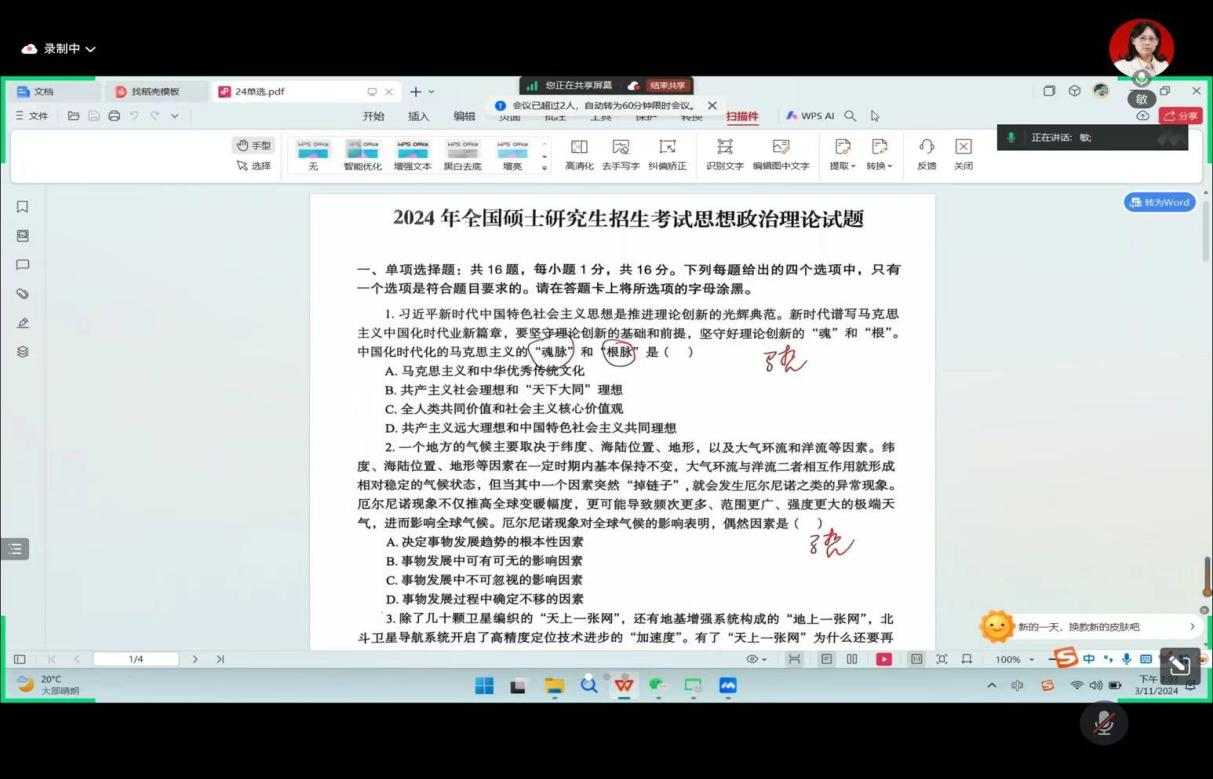Image resolution: width=1213 pixels, height=779 pixels.
Task: Open the attachment paperclip sidebar panel
Action: click(x=22, y=294)
